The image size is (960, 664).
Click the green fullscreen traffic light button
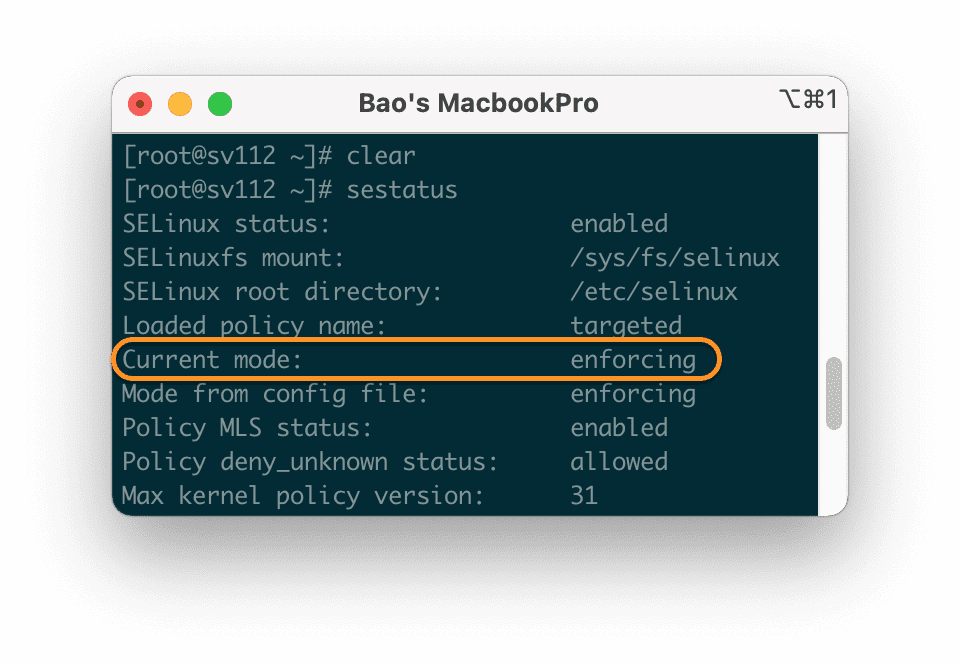(x=220, y=103)
